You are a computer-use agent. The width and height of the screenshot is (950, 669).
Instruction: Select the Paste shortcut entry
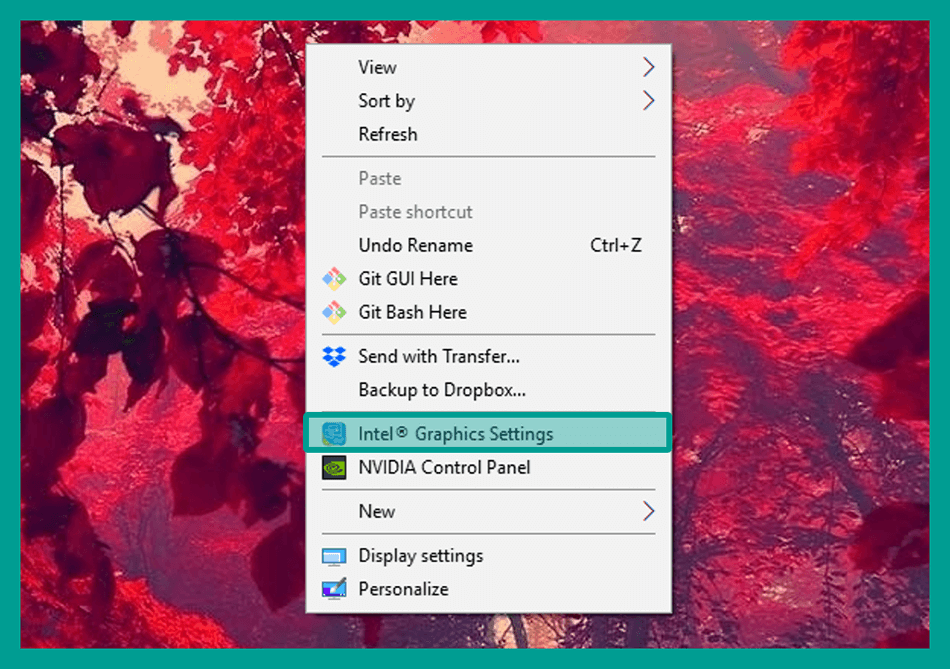click(488, 211)
